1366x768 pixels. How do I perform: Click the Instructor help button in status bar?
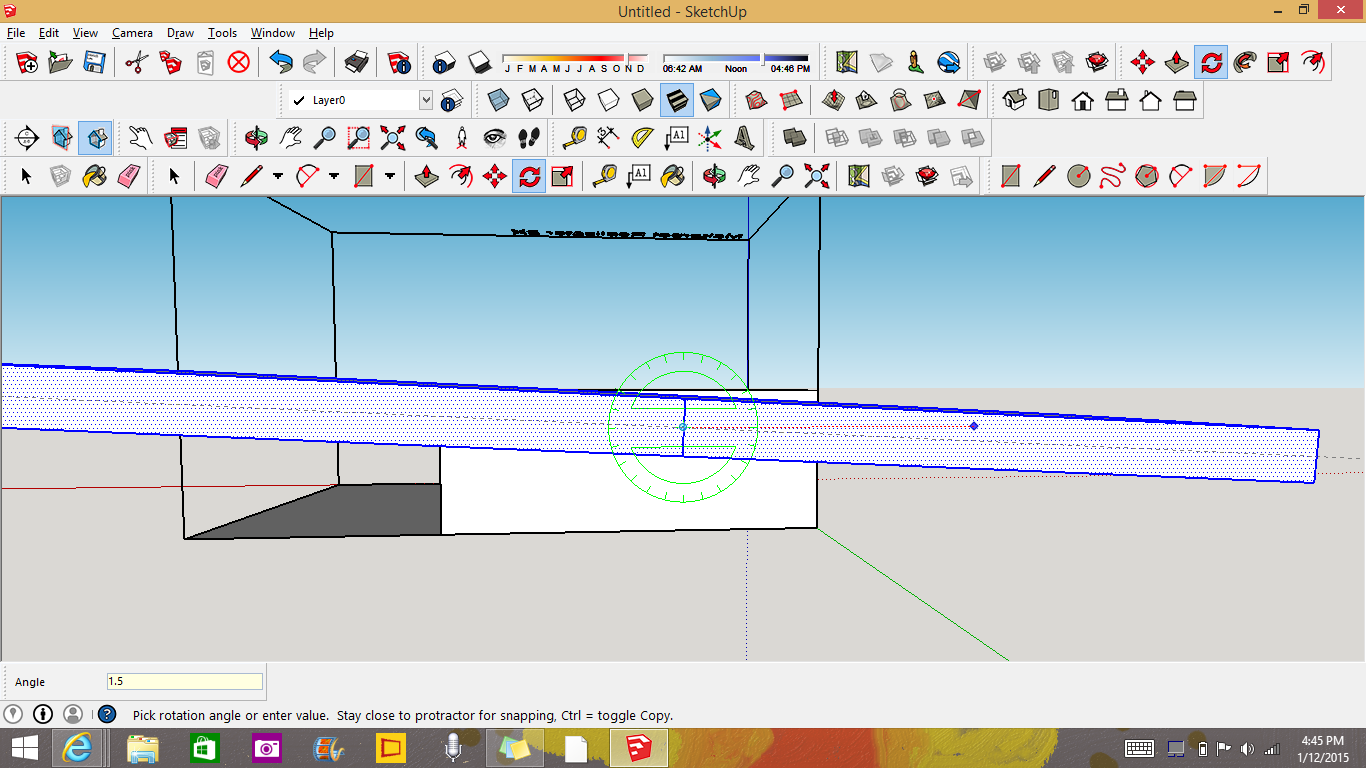tap(107, 715)
